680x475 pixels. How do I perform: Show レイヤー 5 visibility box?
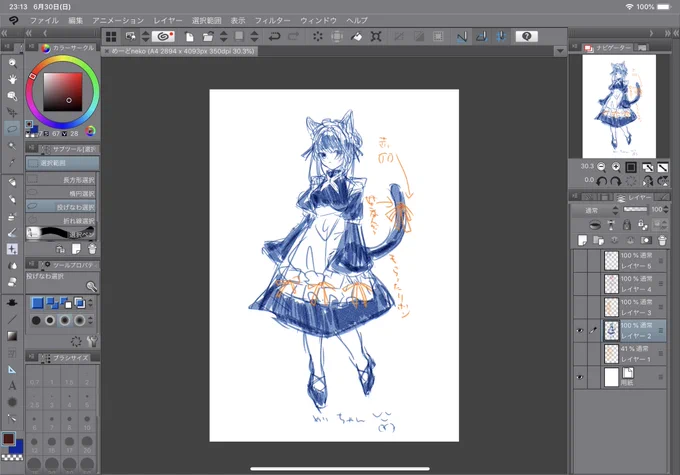point(580,261)
